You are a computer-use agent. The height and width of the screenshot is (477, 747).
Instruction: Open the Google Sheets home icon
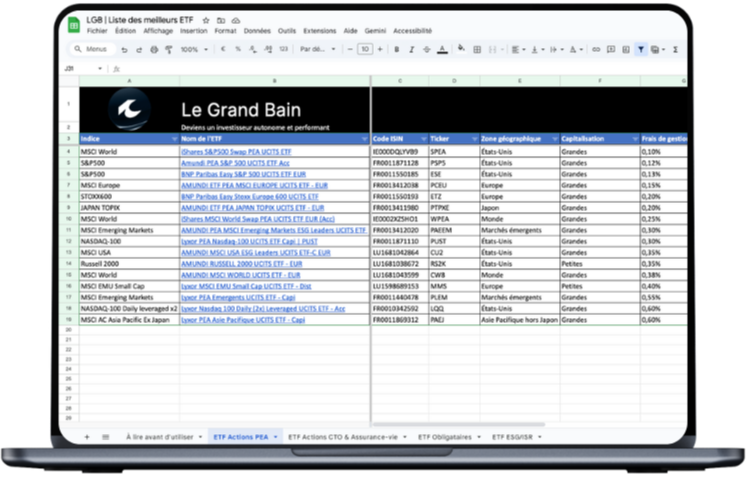pyautogui.click(x=73, y=25)
